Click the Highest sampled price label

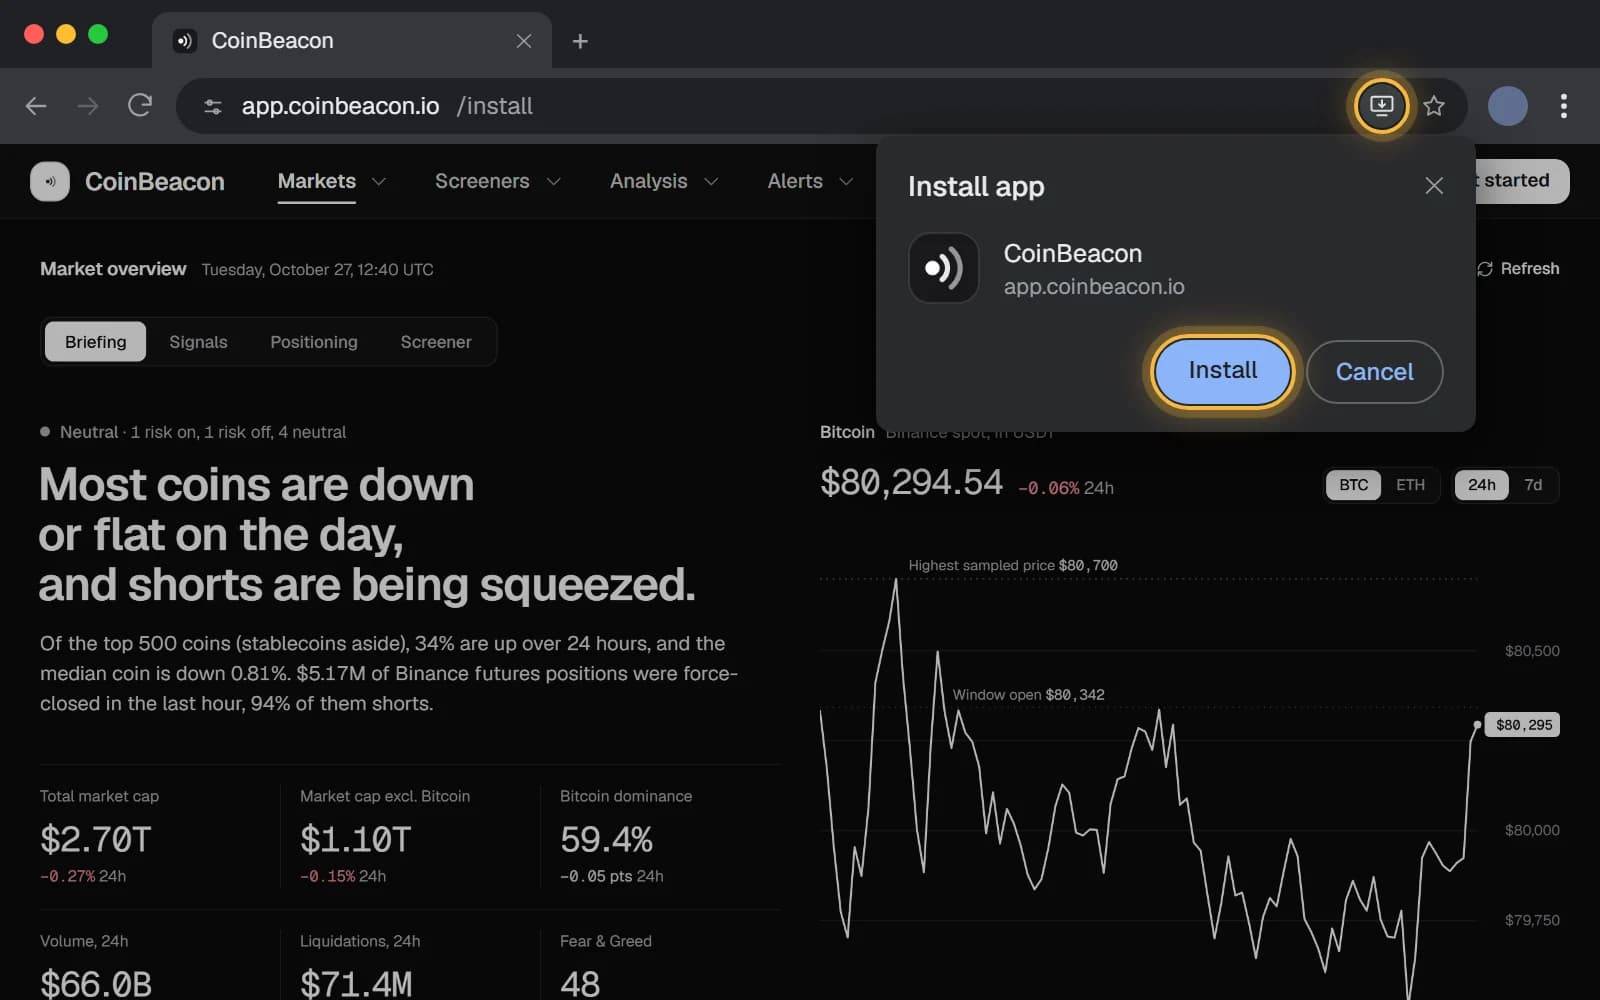1013,565
